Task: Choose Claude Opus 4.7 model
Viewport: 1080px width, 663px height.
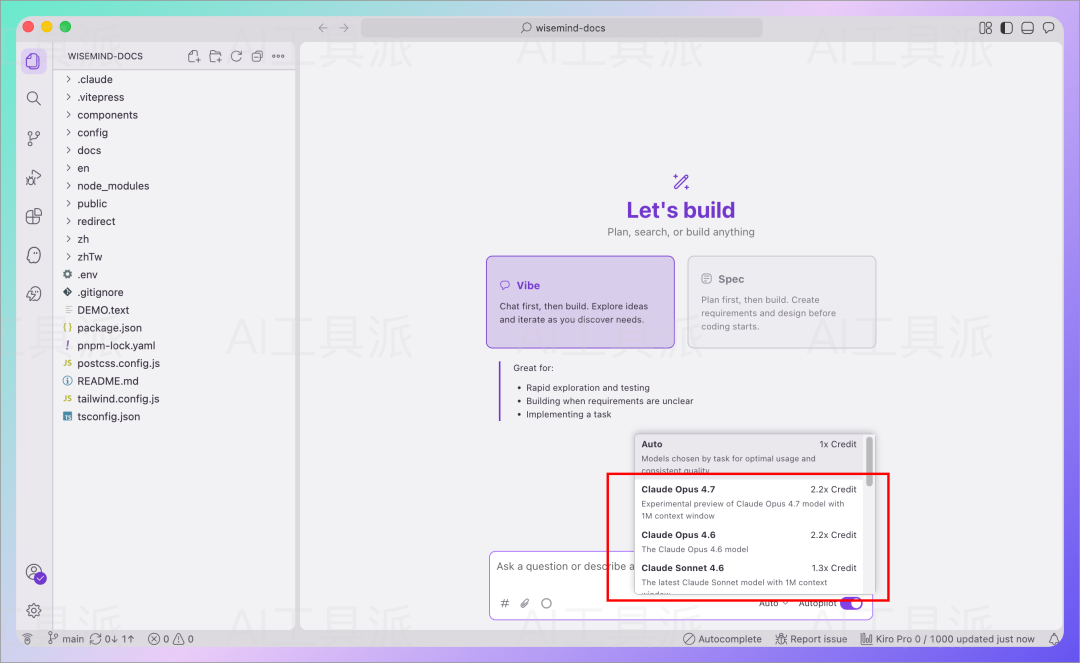Action: point(749,502)
